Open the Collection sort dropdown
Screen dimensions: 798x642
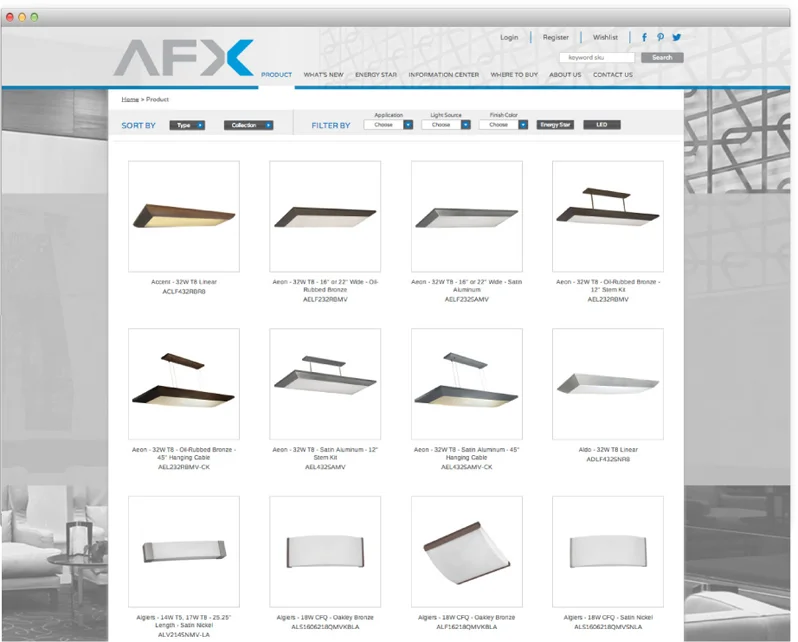249,125
